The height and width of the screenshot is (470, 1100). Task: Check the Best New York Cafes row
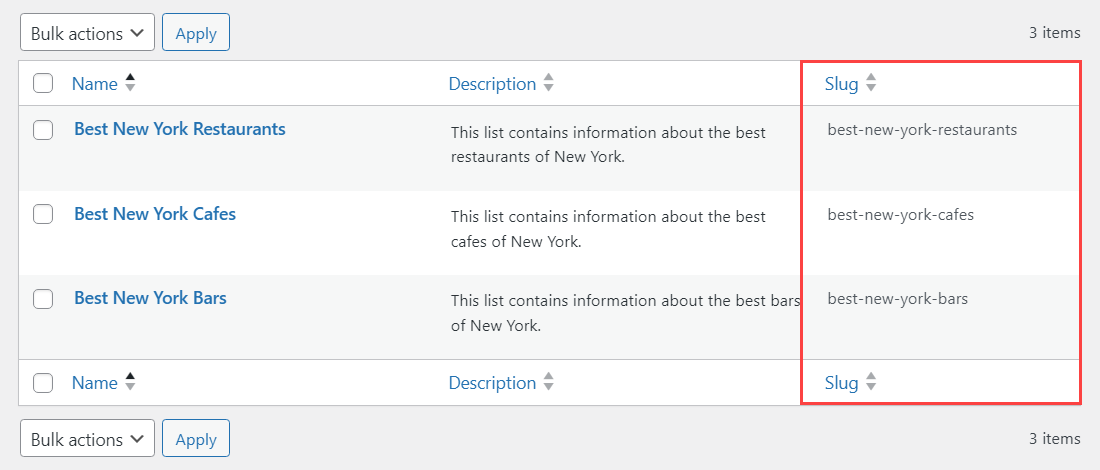pos(43,214)
